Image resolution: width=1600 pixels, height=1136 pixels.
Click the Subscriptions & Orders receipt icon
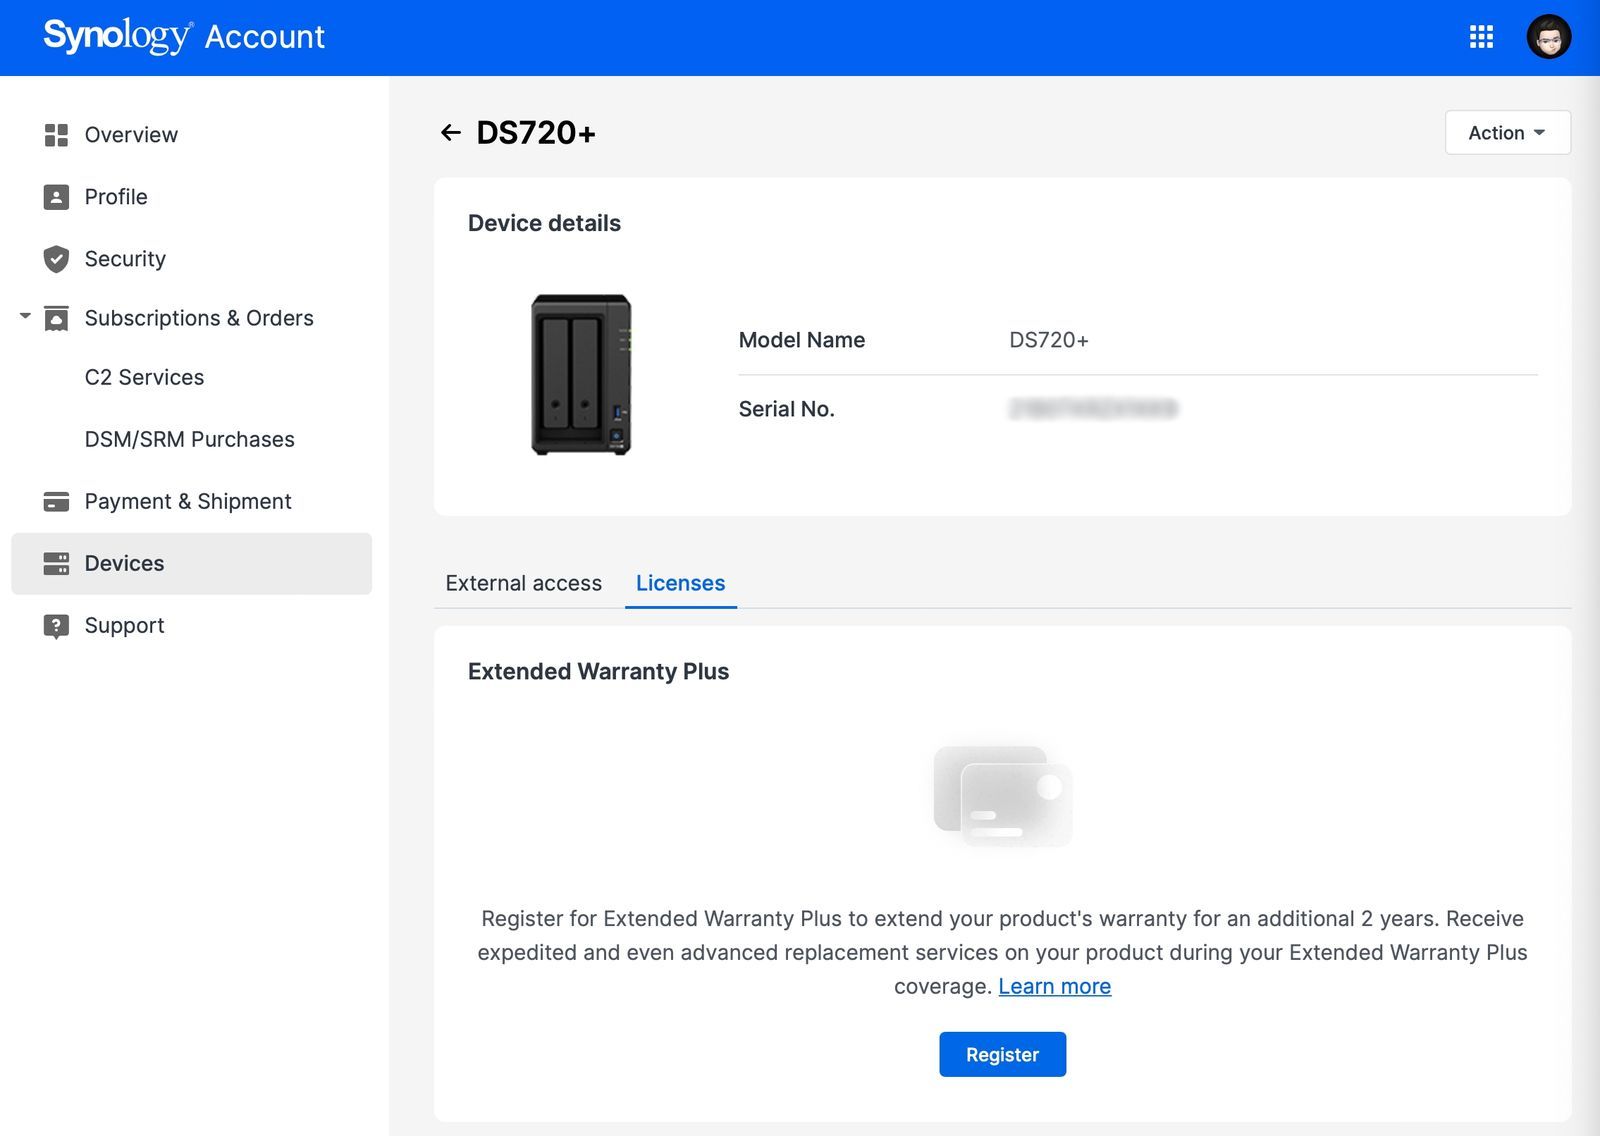[56, 318]
